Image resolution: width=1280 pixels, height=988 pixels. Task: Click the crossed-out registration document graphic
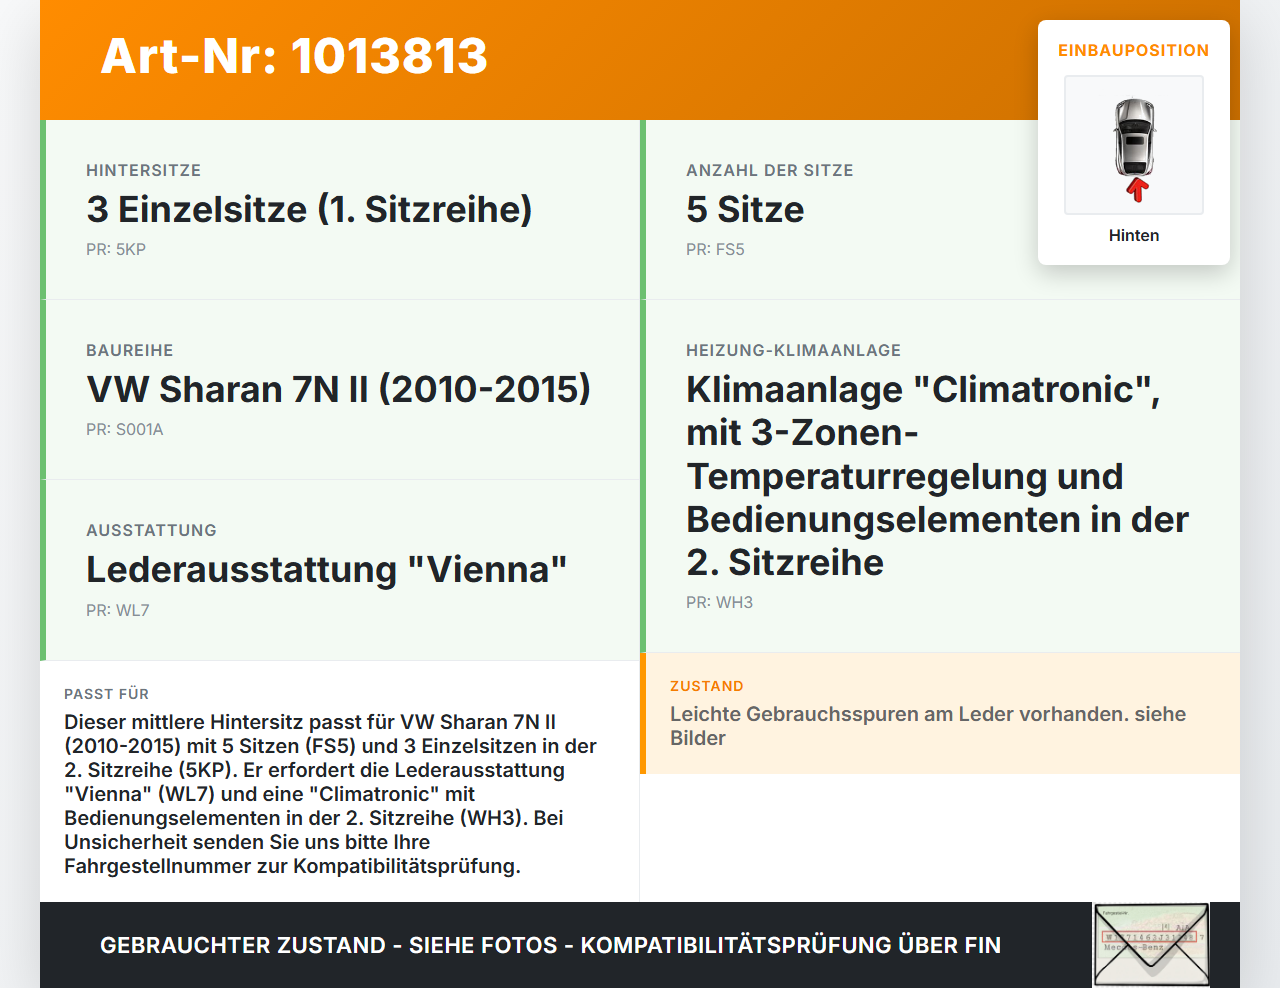(1150, 944)
